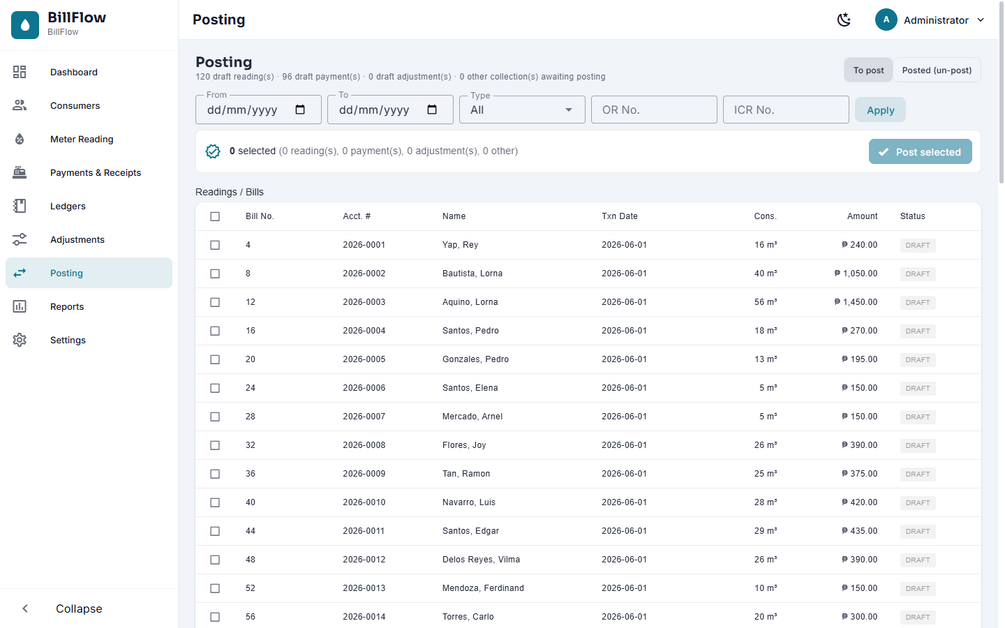
Task: Click the Acct. # column header
Action: pos(356,217)
